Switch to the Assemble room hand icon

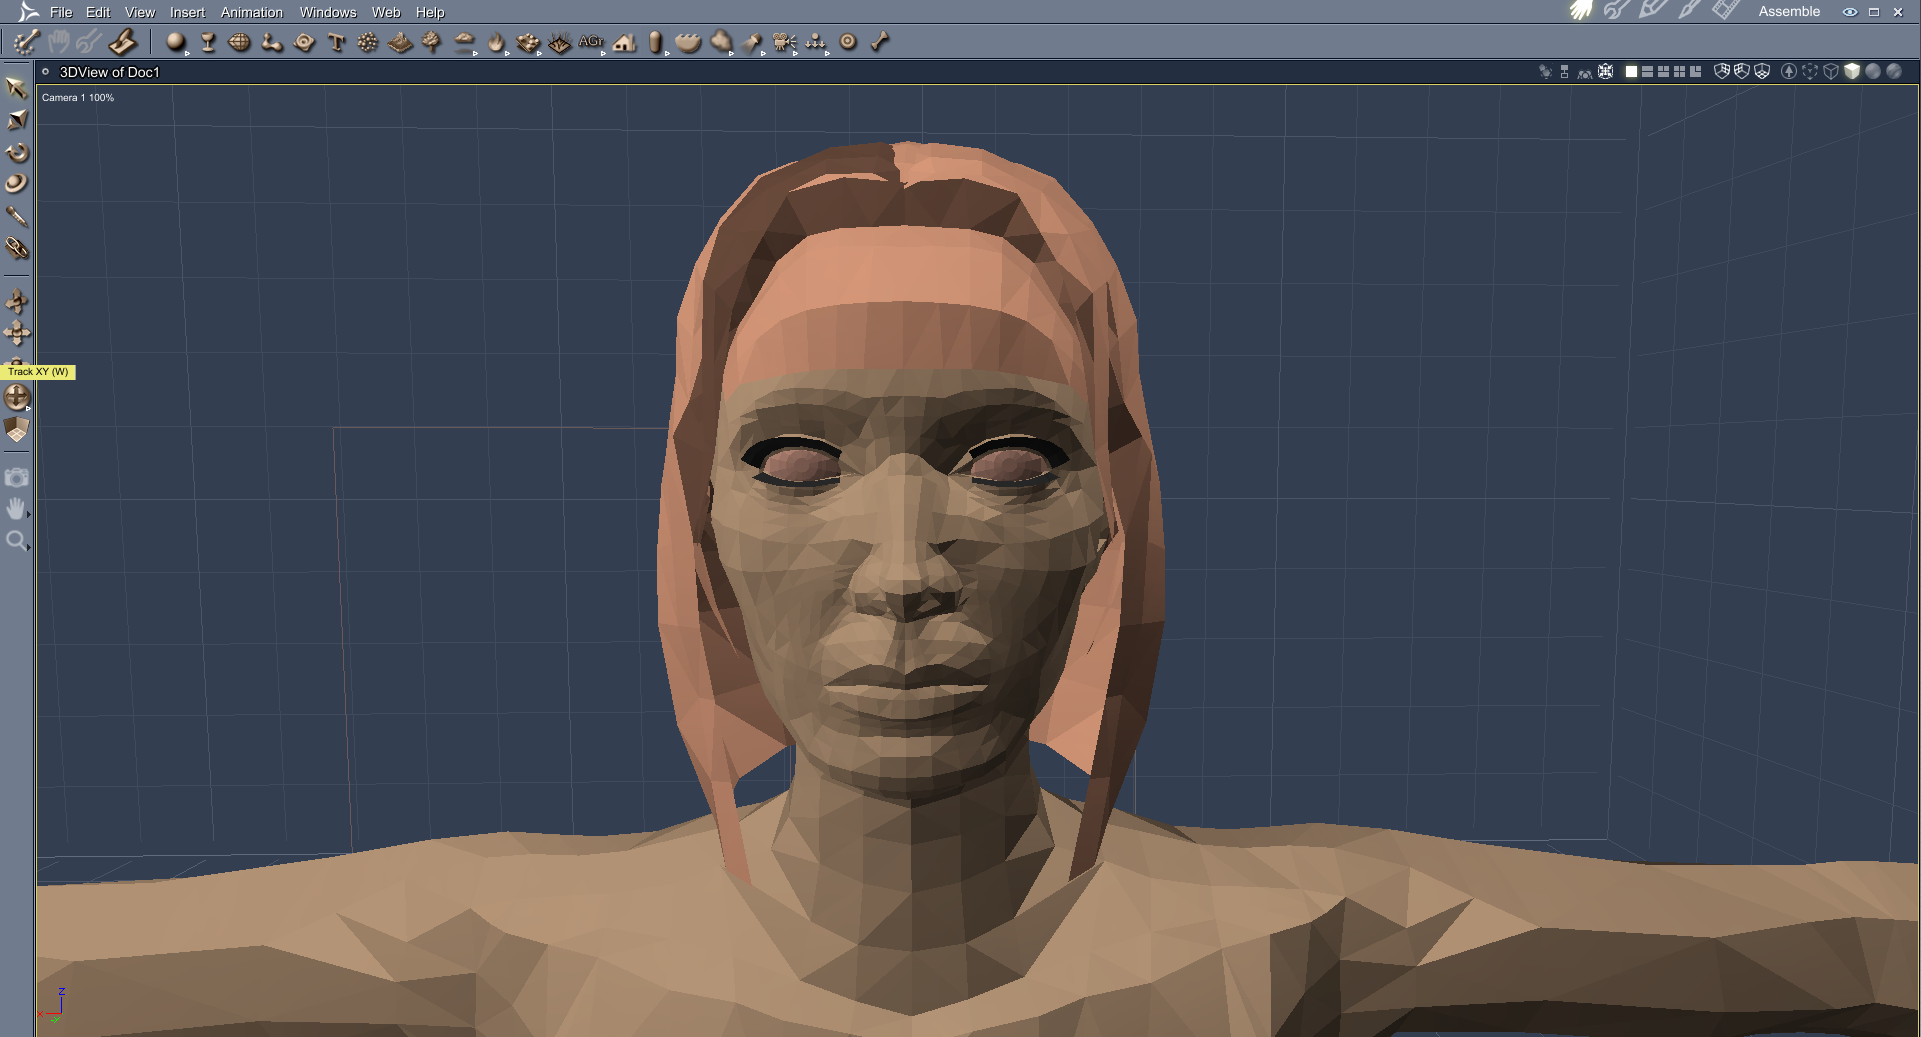pyautogui.click(x=1581, y=11)
